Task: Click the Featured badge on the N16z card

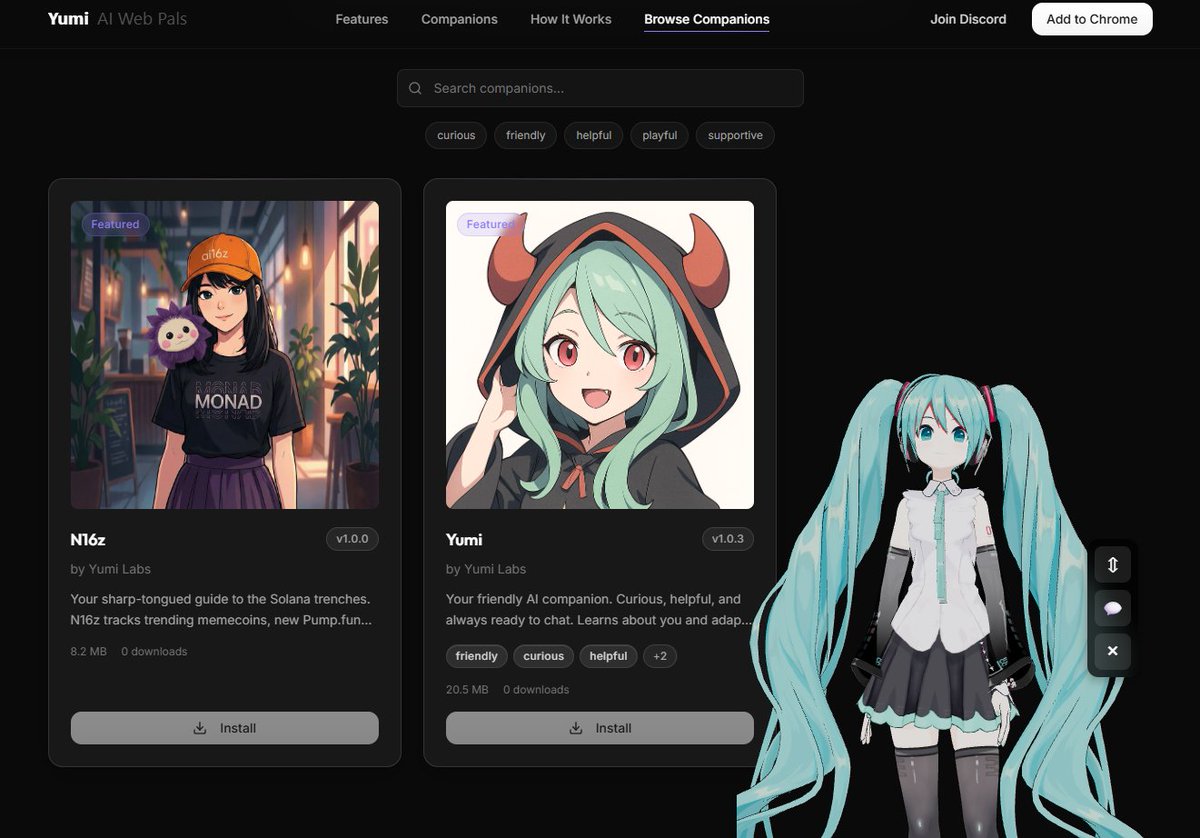Action: (115, 224)
